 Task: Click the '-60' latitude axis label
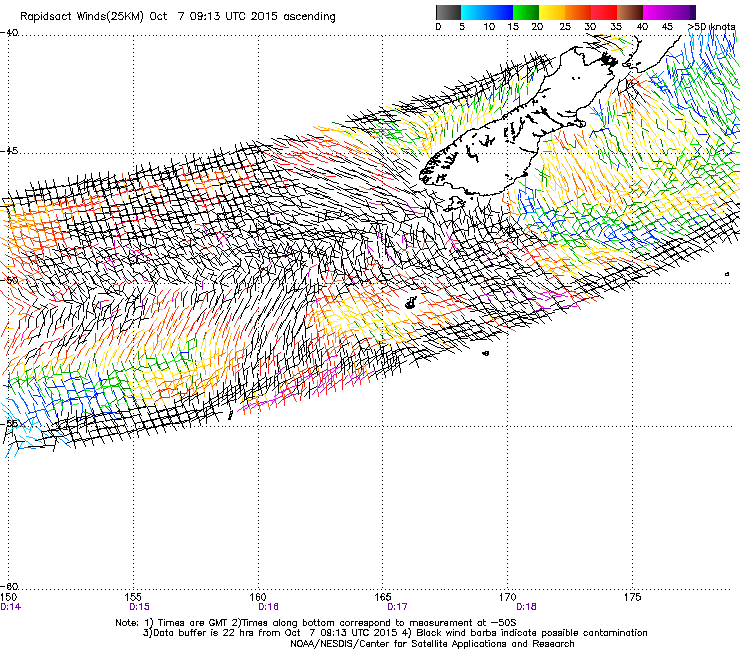[9, 587]
